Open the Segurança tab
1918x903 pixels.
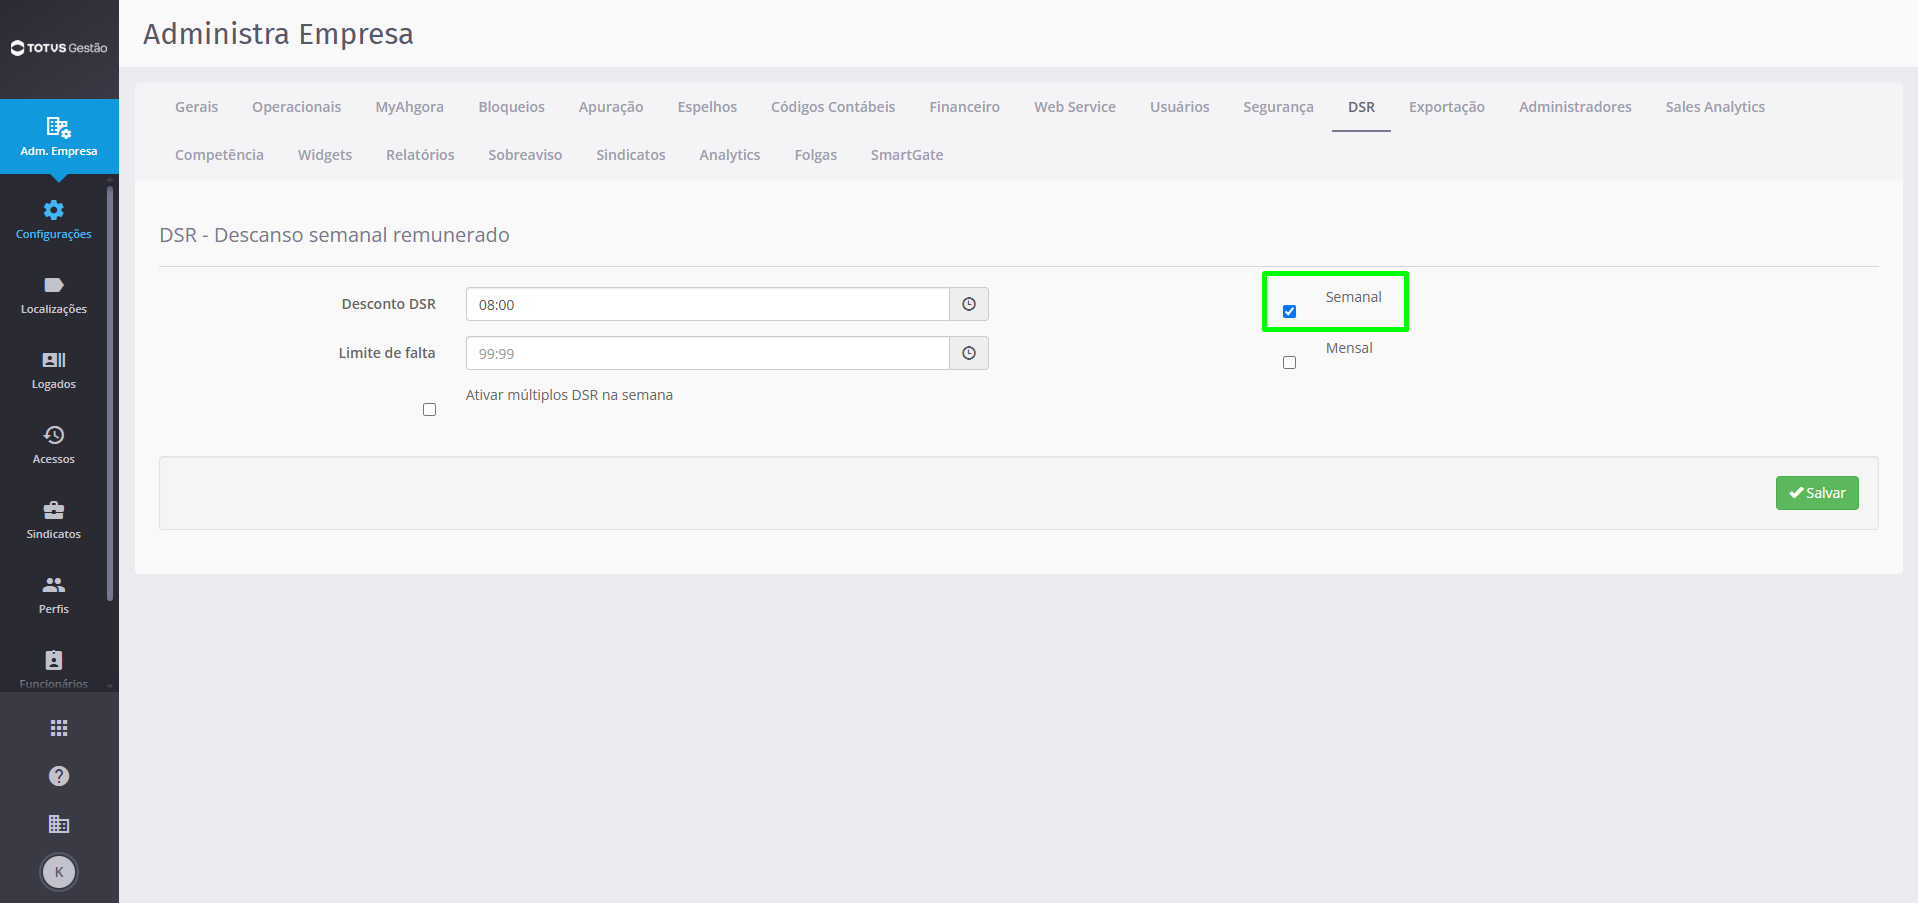pos(1278,107)
